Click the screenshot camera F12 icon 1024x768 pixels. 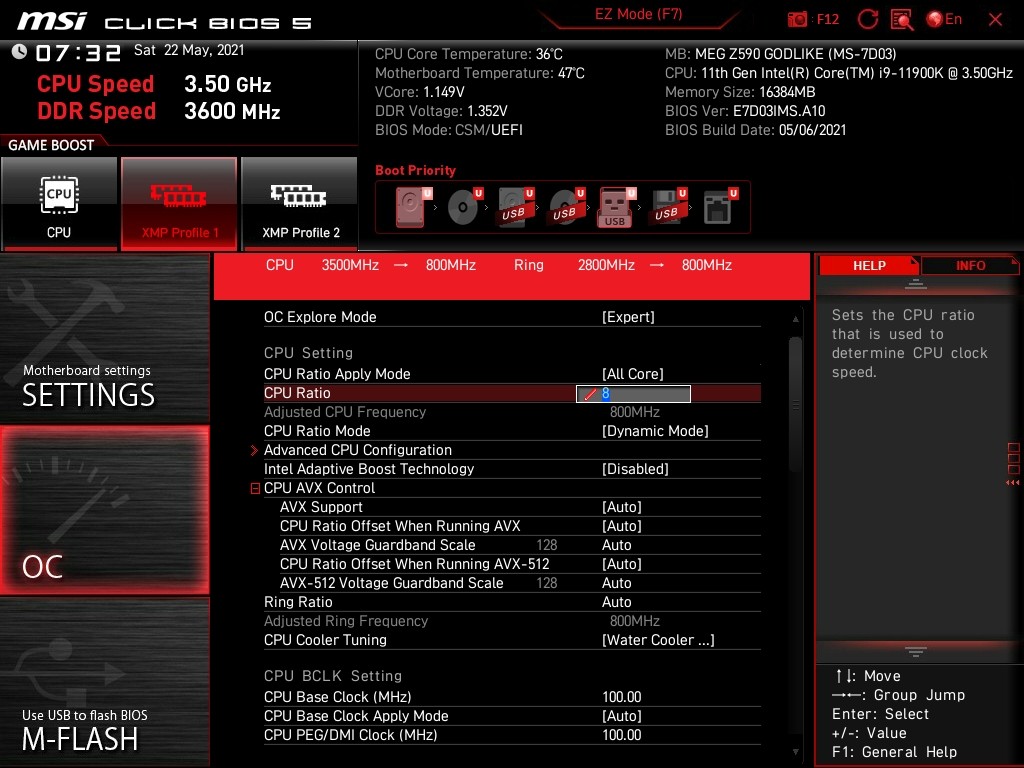point(798,19)
